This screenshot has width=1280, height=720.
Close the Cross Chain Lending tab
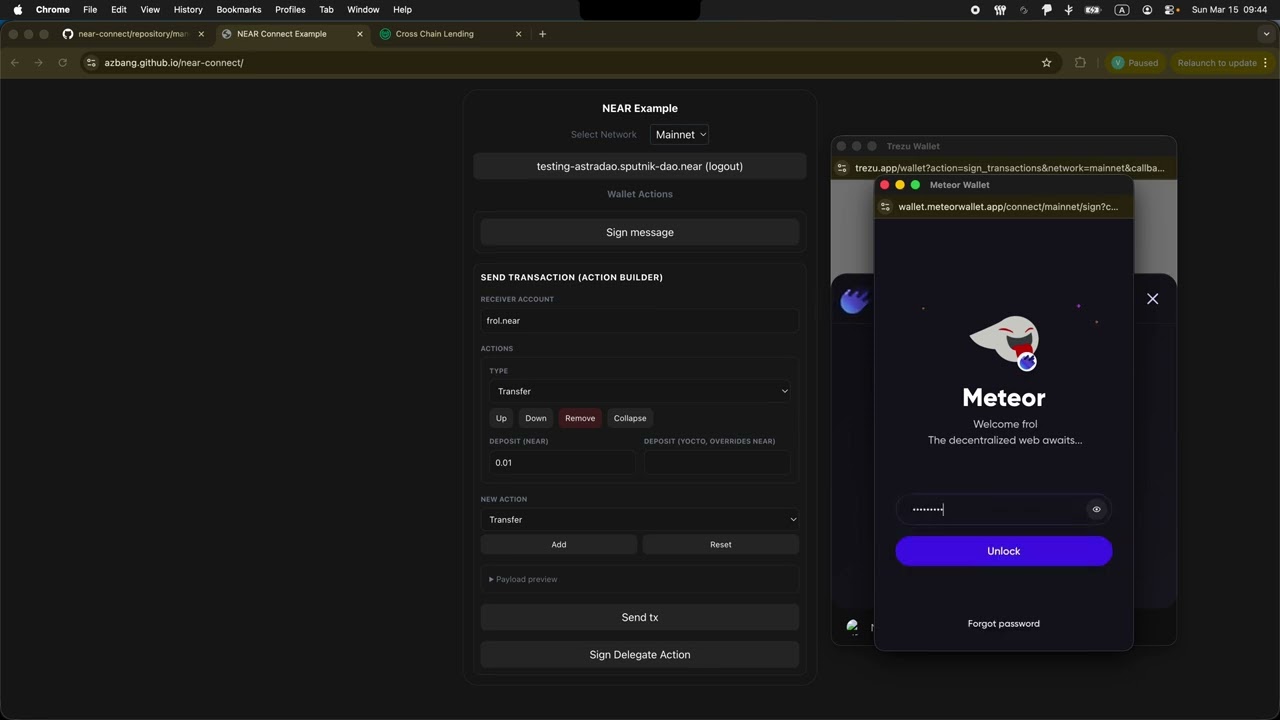[518, 34]
